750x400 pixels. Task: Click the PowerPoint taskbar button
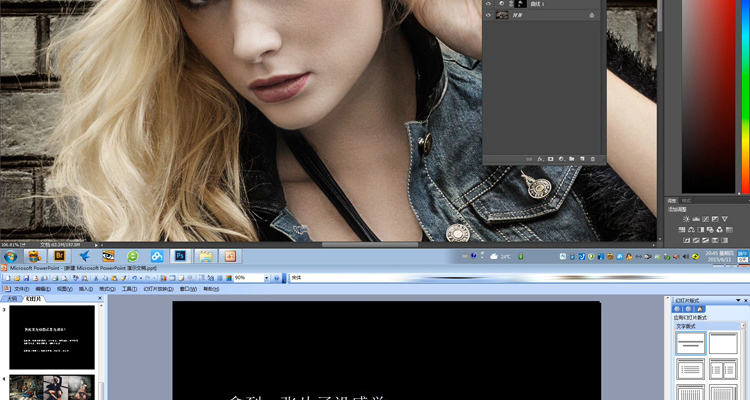click(x=230, y=256)
